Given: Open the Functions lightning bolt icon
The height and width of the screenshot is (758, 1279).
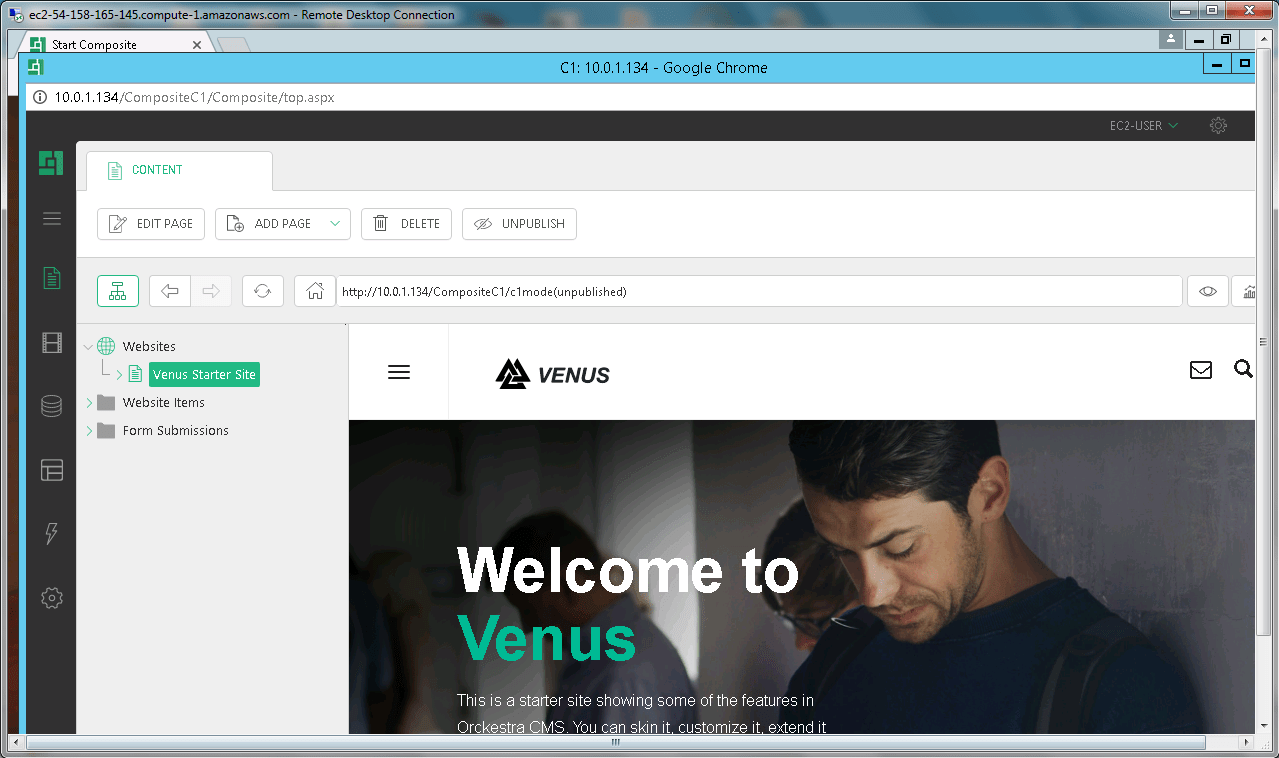Looking at the screenshot, I should point(52,534).
